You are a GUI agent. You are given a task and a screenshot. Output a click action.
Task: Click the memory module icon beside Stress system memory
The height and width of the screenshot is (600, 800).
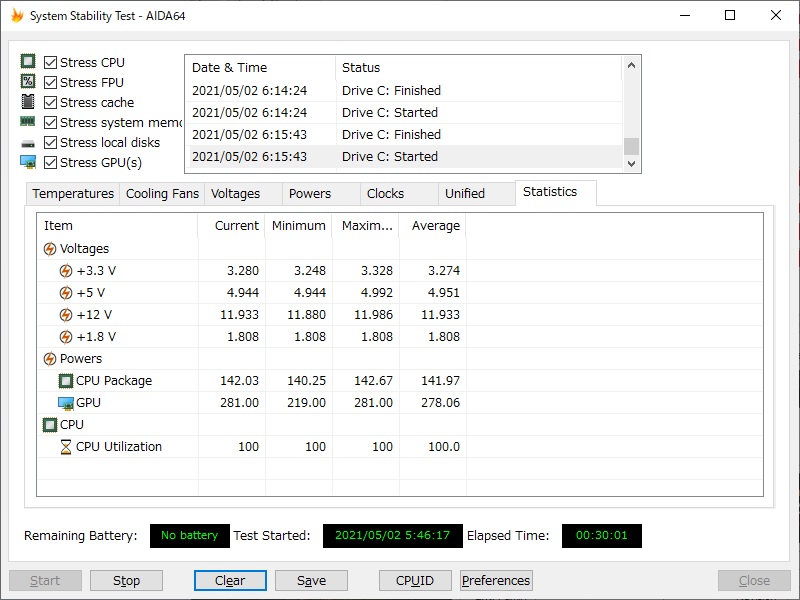28,122
